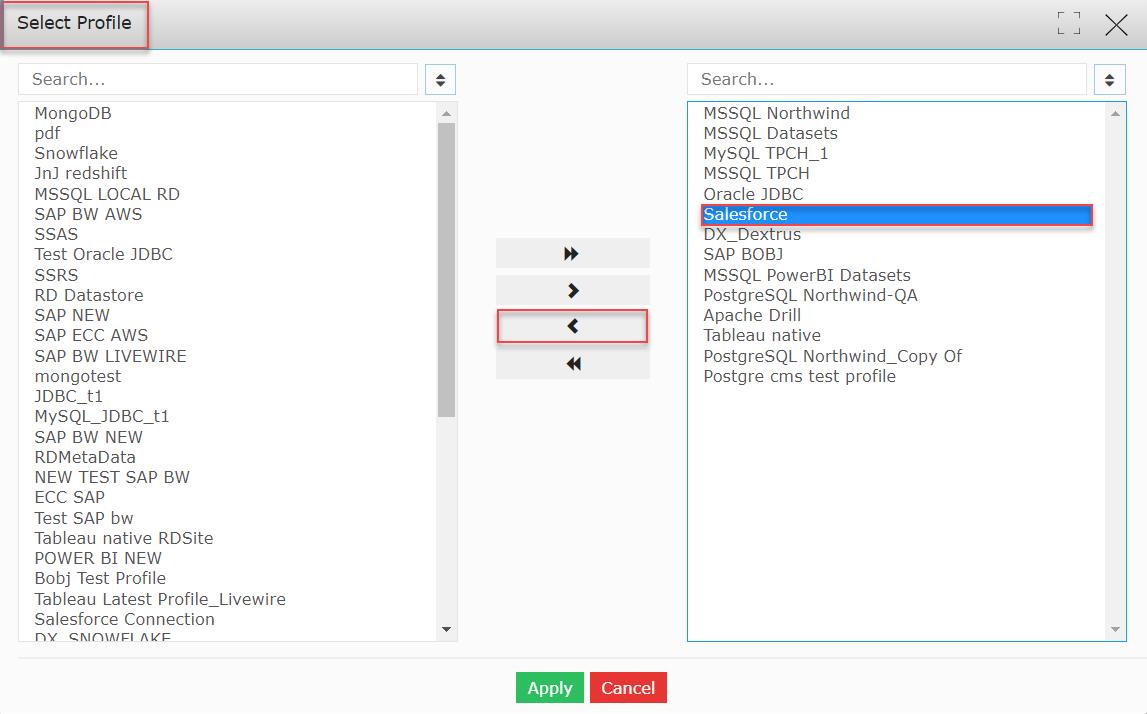This screenshot has width=1147, height=714.
Task: Select PostgreSQL Northwind-QA profile
Action: 810,295
